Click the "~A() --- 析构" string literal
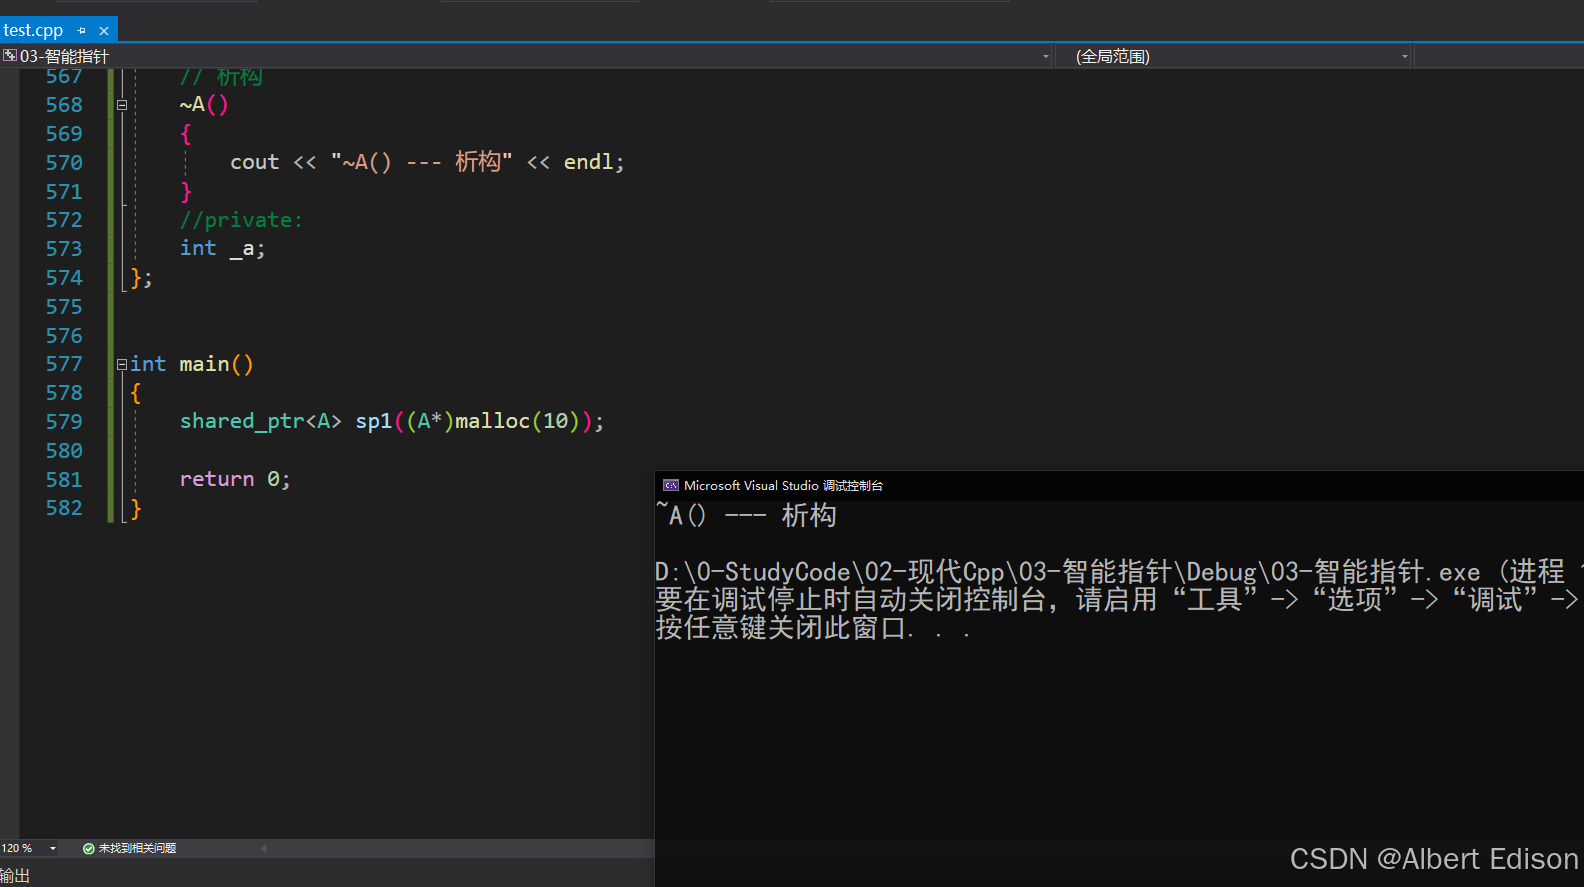 click(421, 162)
